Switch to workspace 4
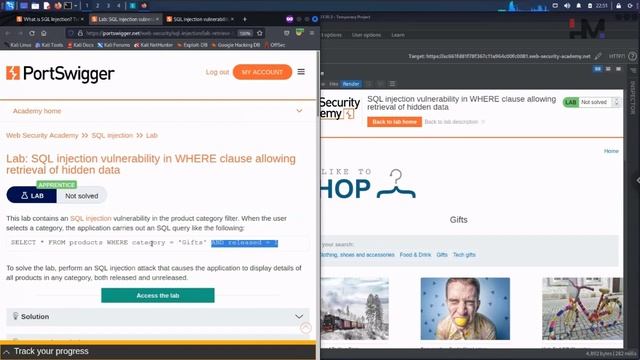The image size is (640, 360). point(119,6)
